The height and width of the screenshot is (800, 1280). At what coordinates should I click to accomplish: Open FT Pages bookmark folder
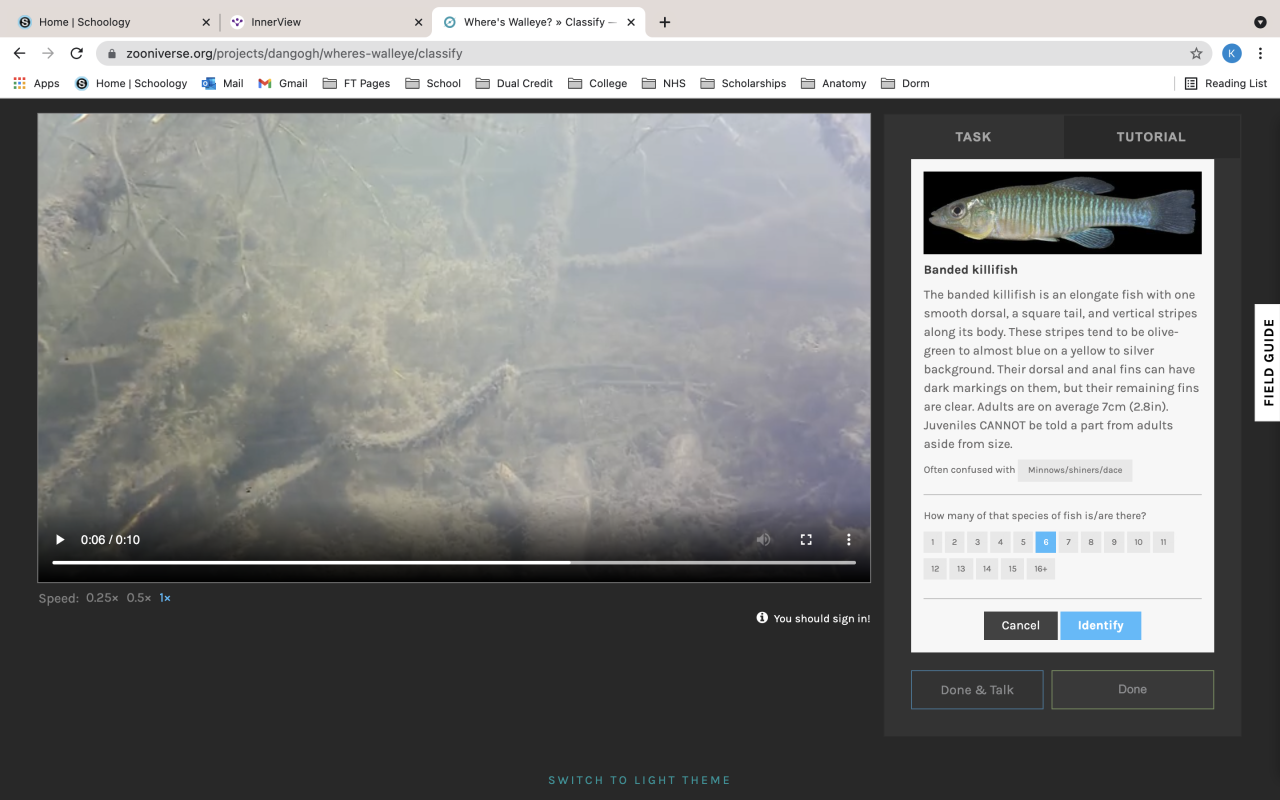356,84
